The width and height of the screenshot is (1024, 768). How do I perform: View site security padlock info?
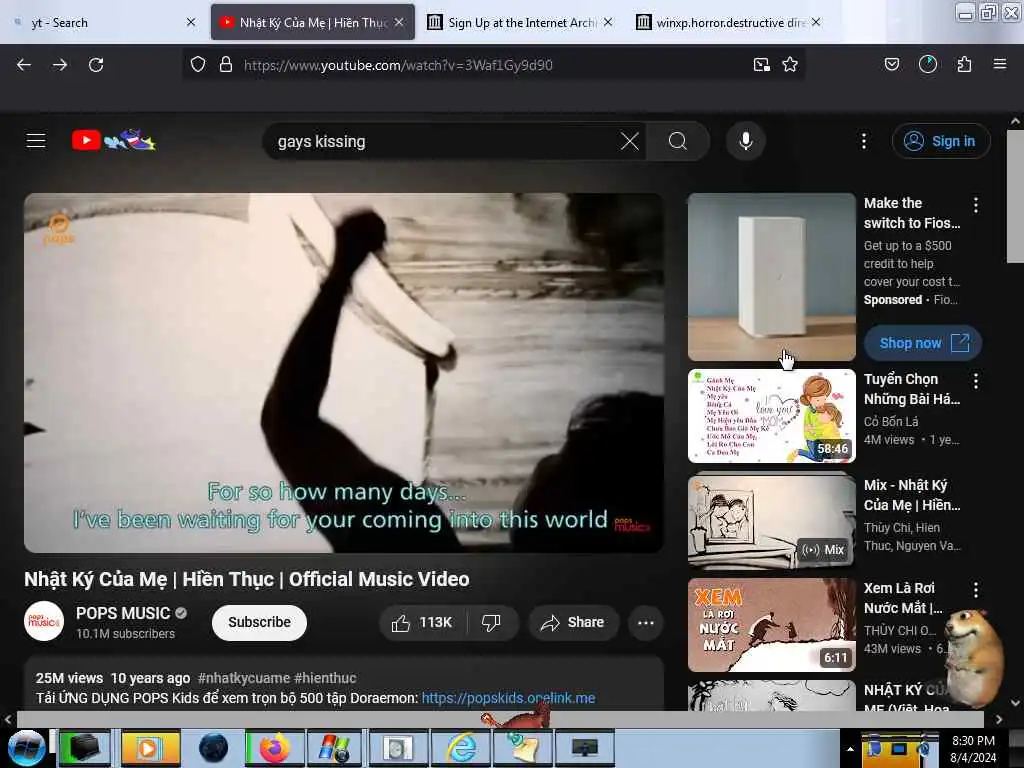click(226, 65)
